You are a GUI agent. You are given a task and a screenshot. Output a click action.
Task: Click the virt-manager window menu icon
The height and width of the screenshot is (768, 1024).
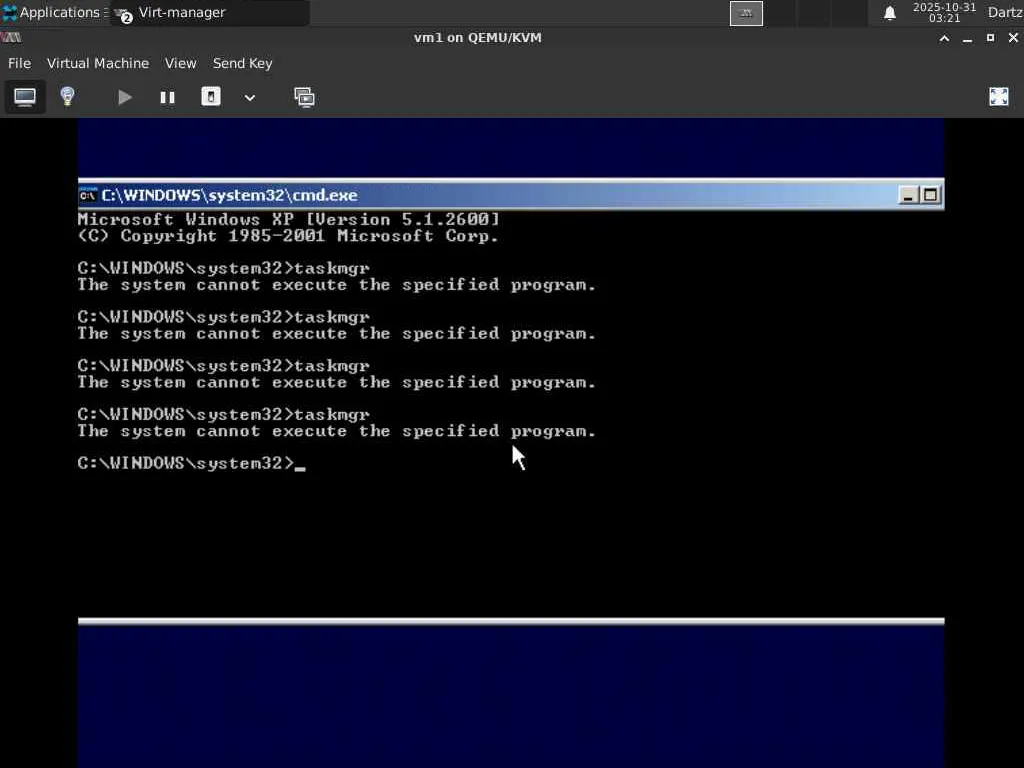[11, 38]
